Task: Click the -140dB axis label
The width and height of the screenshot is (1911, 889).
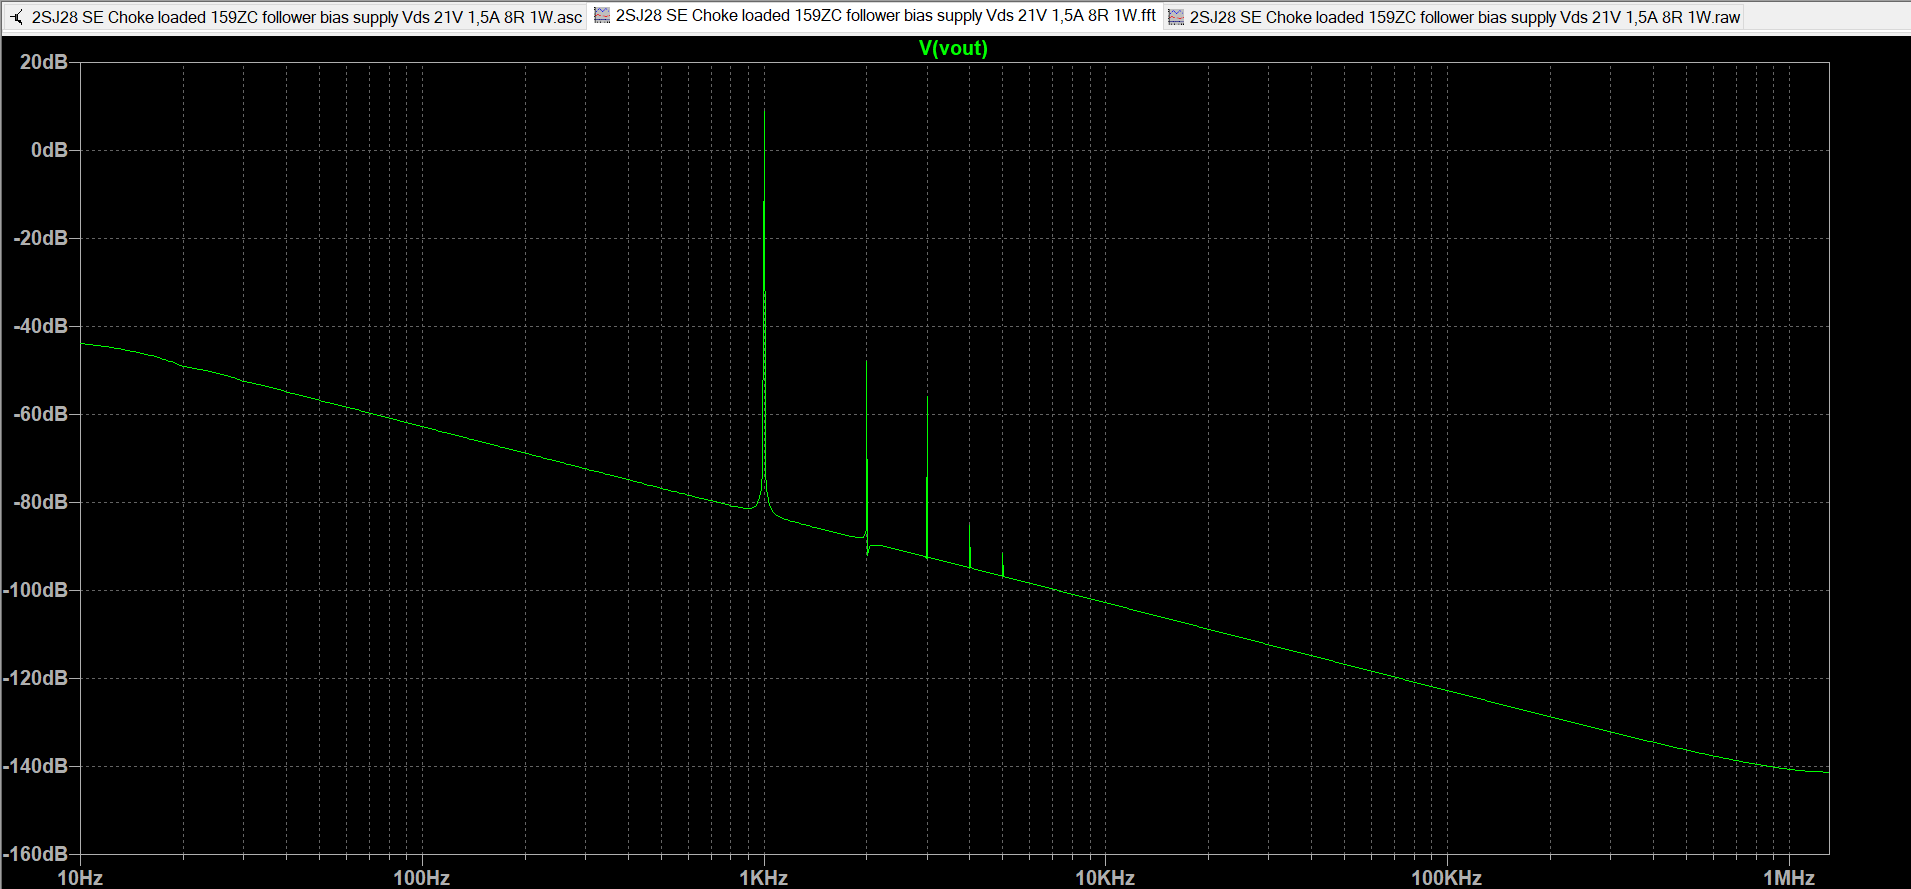Action: tap(36, 766)
